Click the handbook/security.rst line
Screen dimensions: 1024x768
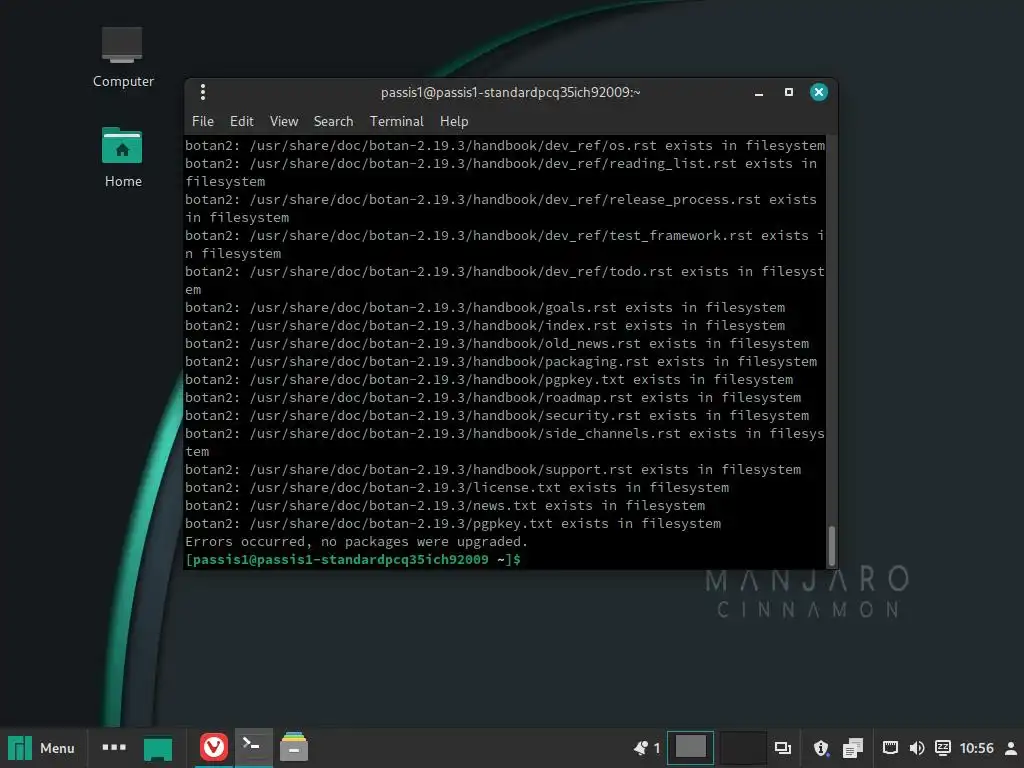point(497,415)
